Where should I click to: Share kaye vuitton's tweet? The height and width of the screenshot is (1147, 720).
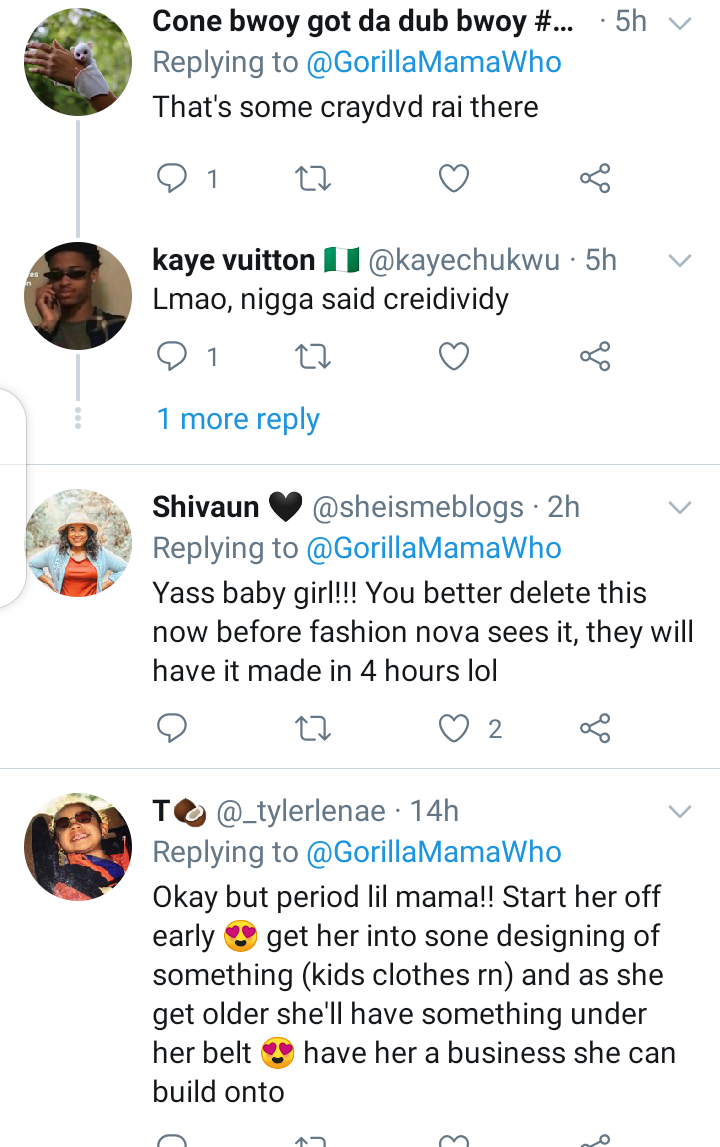point(595,356)
